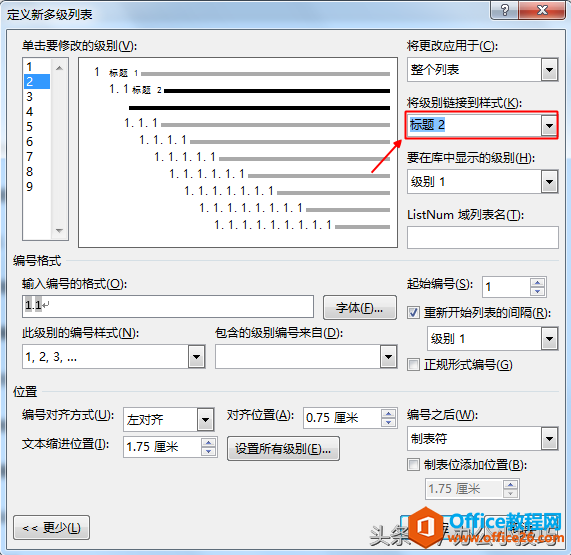Increase text indent position with up arrow
Viewport: 571px width, 555px height.
pyautogui.click(x=208, y=443)
